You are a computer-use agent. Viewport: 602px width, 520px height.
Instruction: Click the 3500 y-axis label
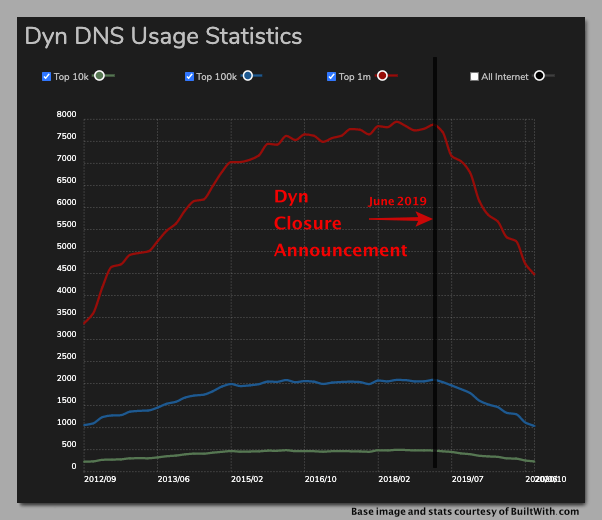tap(66, 312)
